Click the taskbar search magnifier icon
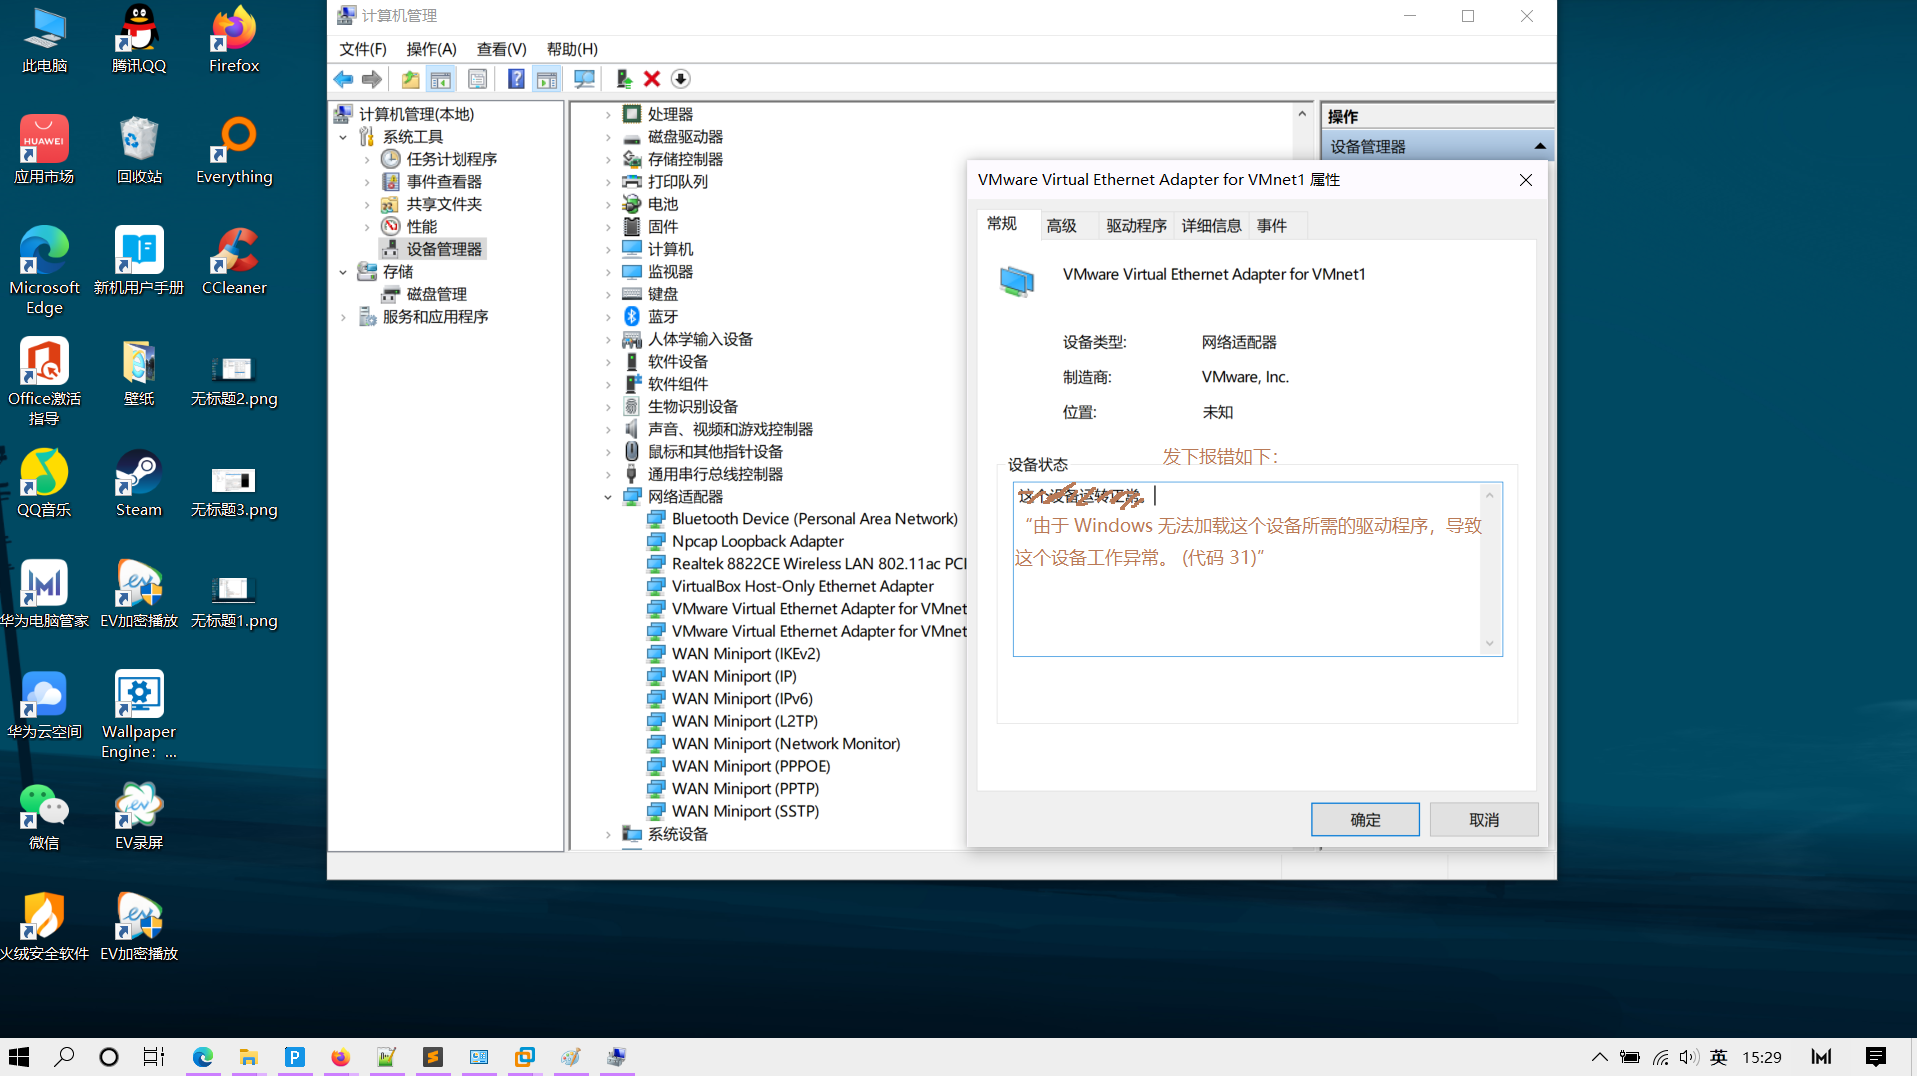 [x=64, y=1057]
